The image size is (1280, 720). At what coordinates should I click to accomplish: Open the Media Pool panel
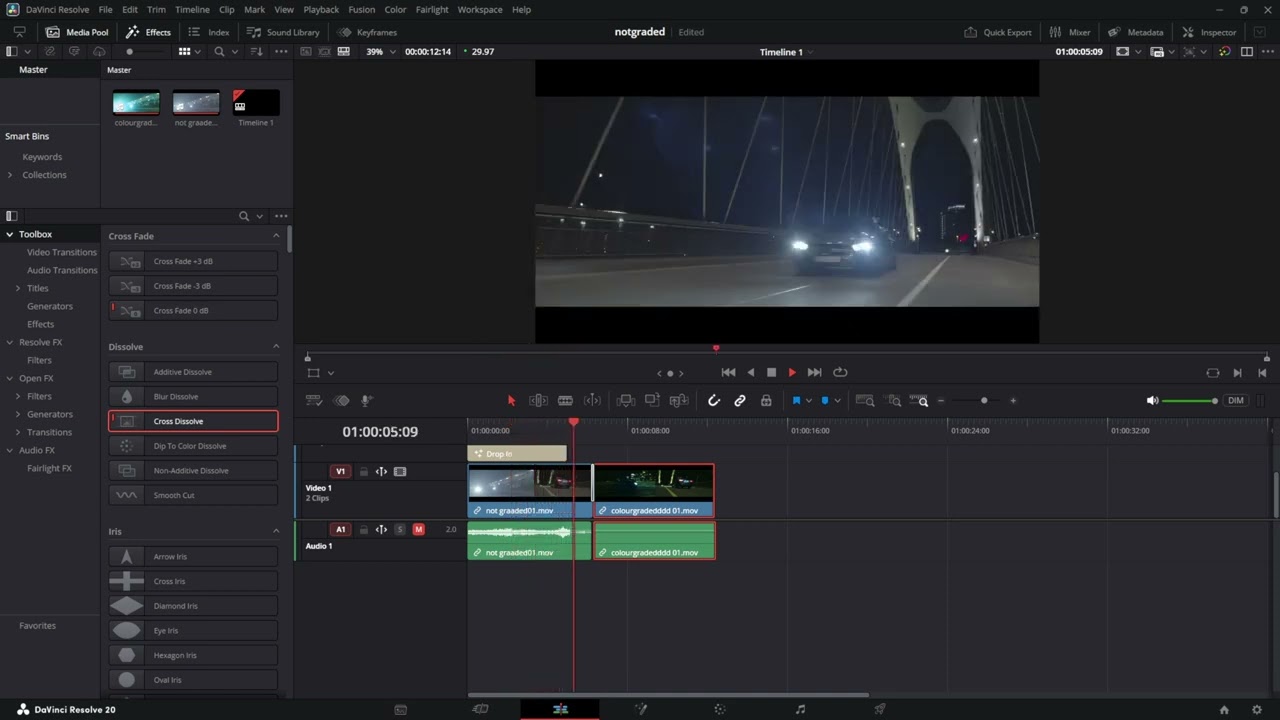77,32
